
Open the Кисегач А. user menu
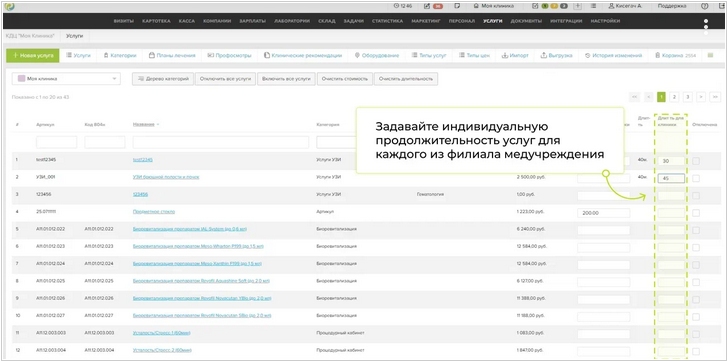pyautogui.click(x=625, y=6)
